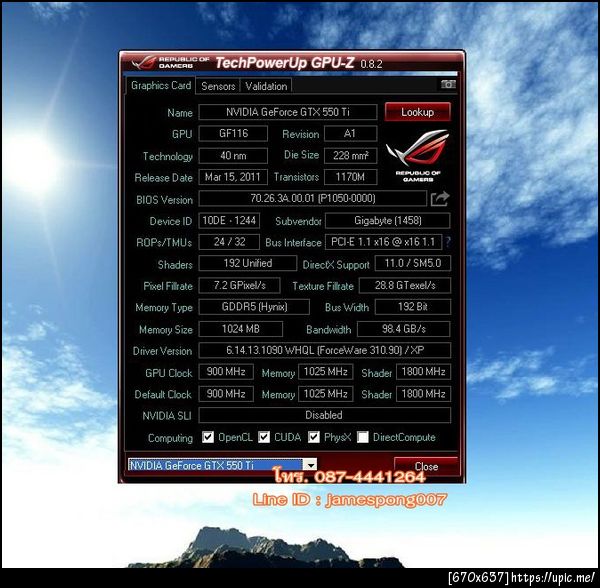Switch to the Graphics Card tab
The image size is (600, 588).
point(161,85)
